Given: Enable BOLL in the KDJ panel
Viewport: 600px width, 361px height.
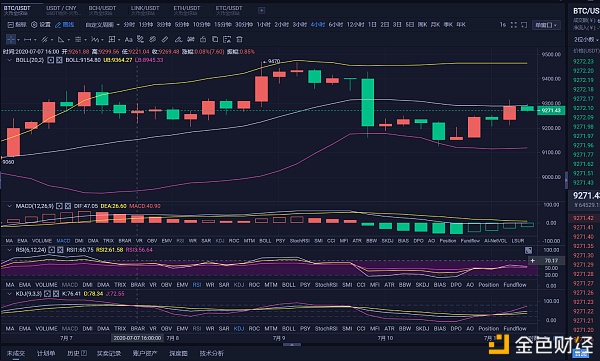Looking at the screenshot, I should tap(289, 328).
